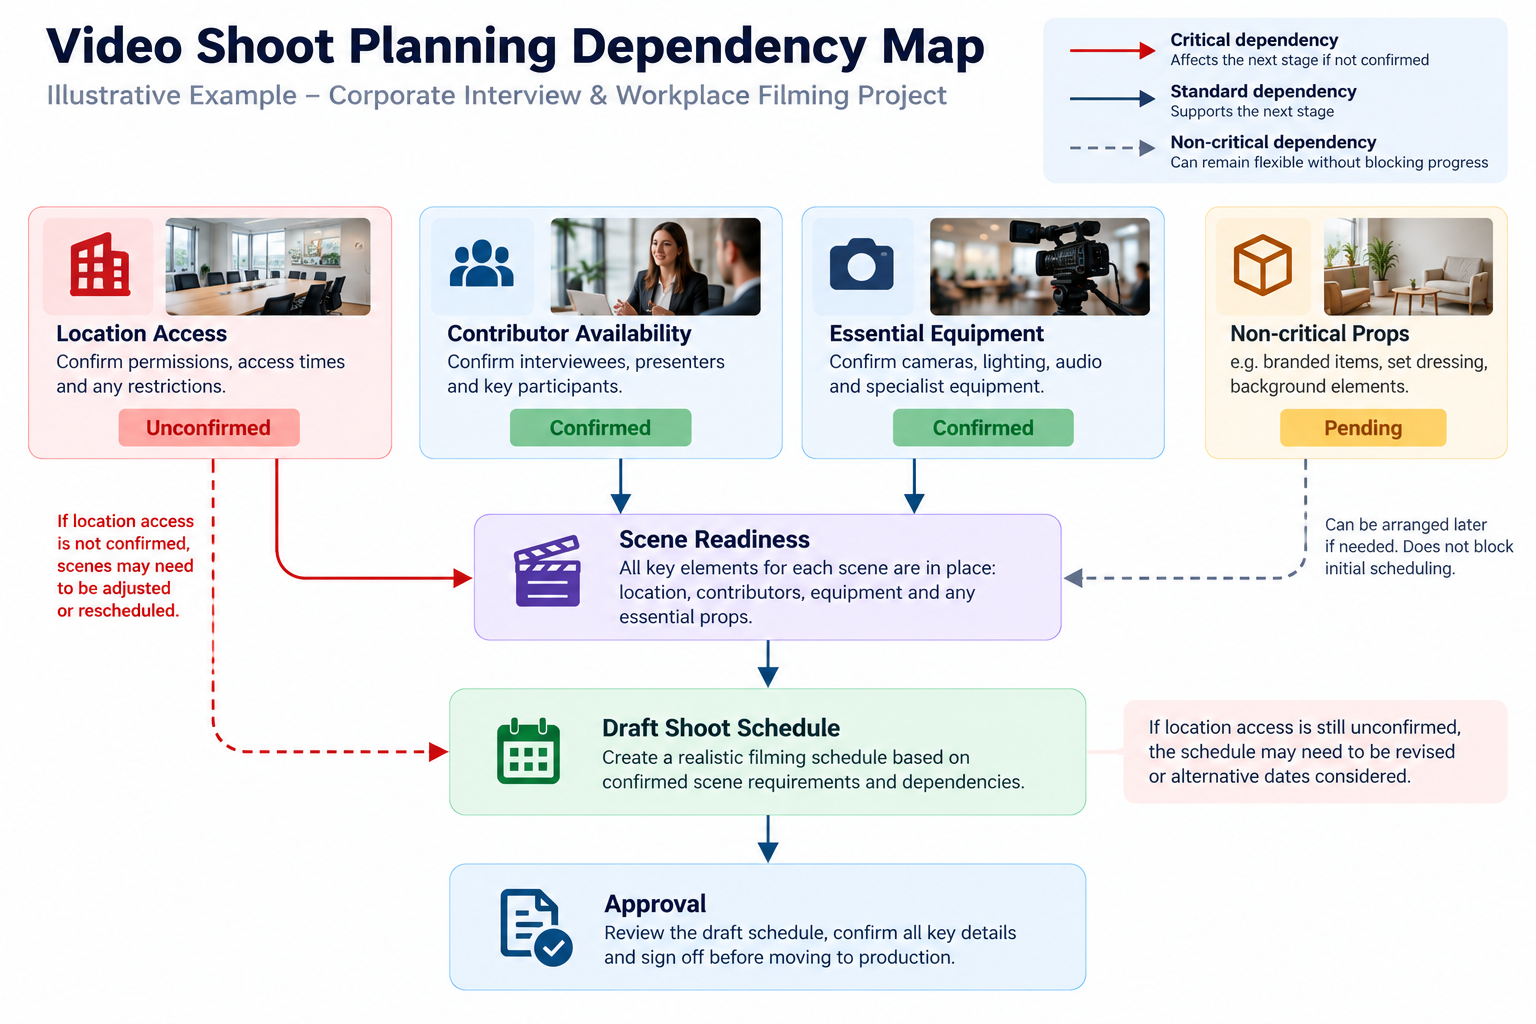Viewport: 1536px width, 1024px height.
Task: Click the Location Access heading
Action: coord(141,334)
